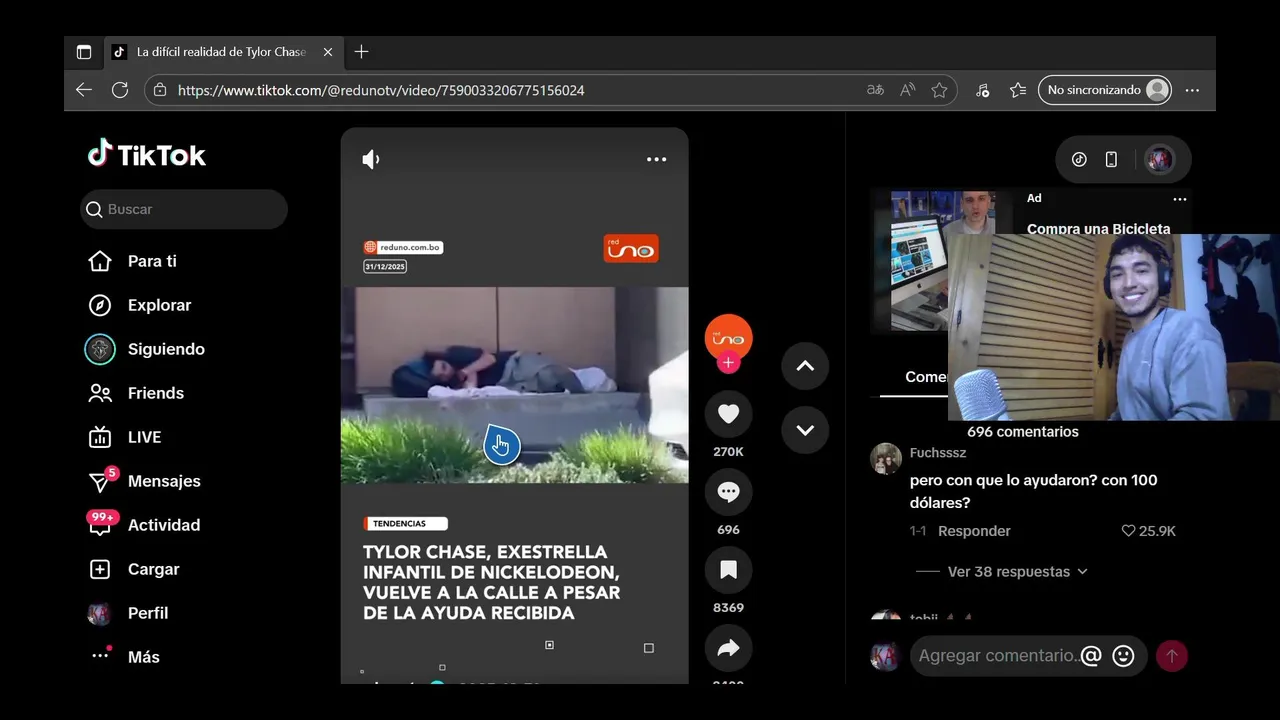Screen dimensions: 1280x720
Task: Save the video with the bookmark icon
Action: tap(728, 570)
